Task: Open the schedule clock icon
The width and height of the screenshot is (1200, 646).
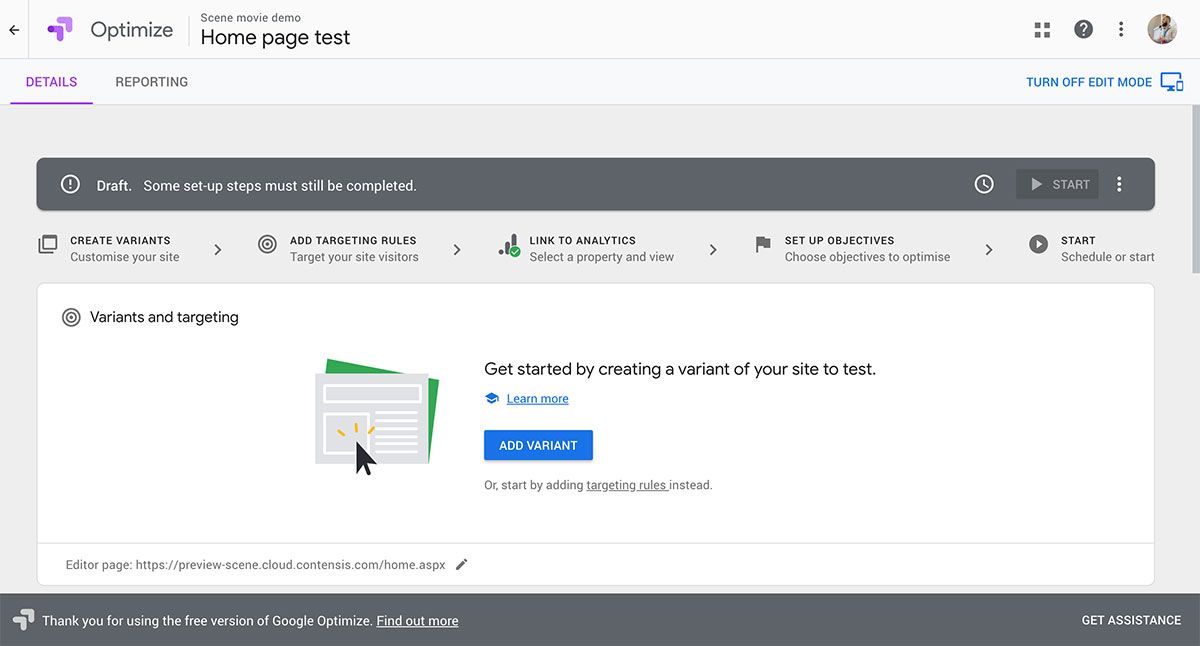Action: click(984, 184)
